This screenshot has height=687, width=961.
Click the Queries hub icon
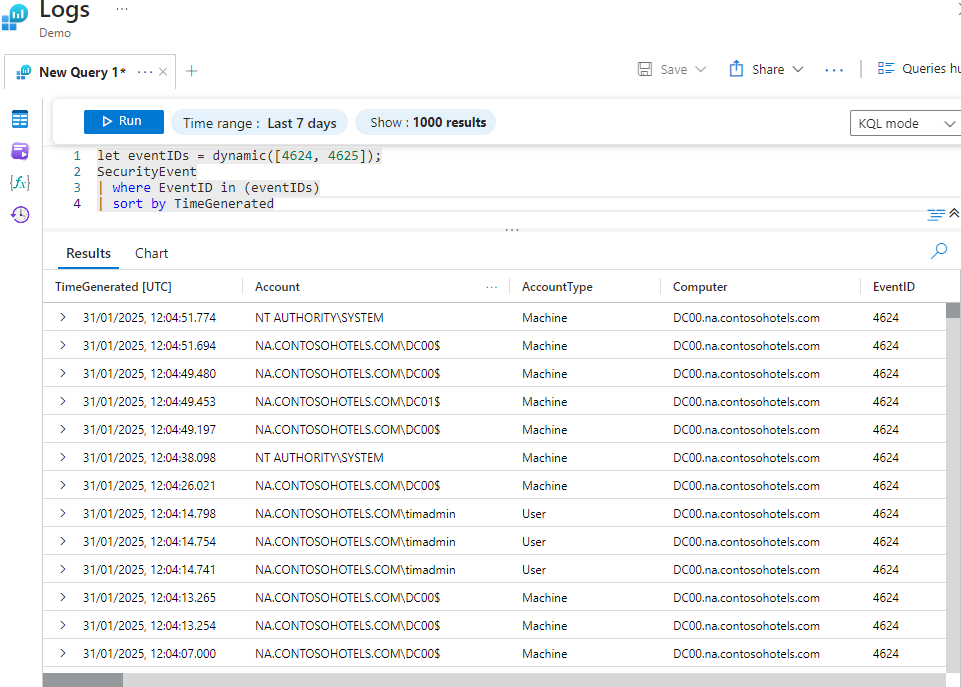point(886,69)
